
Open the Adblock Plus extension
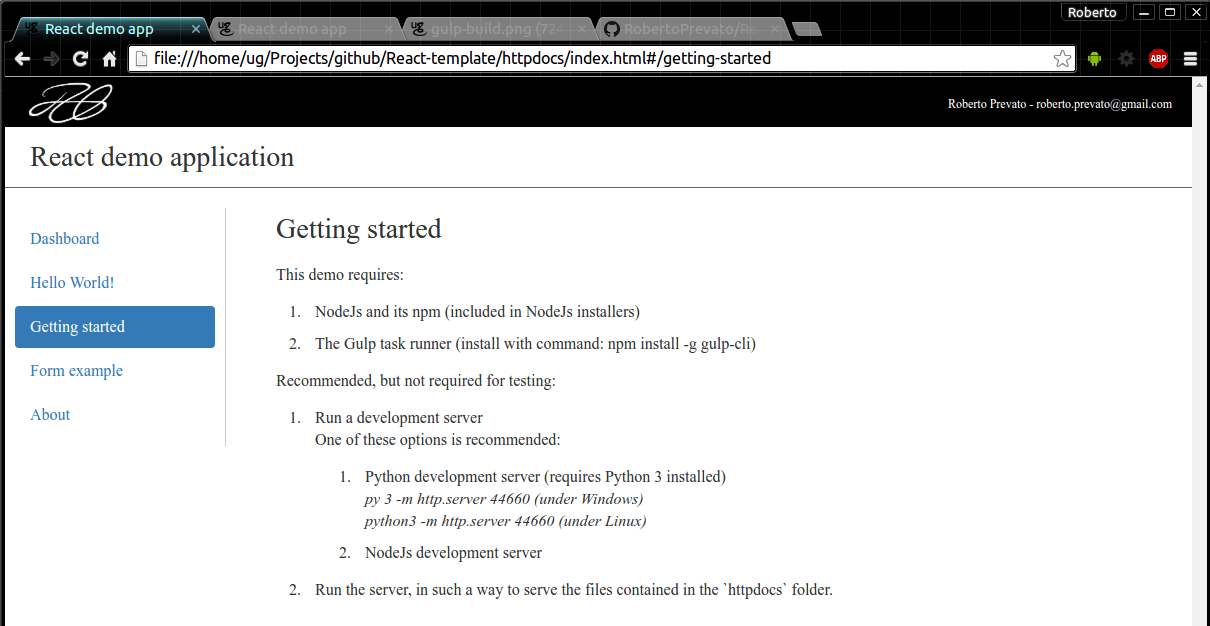(x=1158, y=59)
